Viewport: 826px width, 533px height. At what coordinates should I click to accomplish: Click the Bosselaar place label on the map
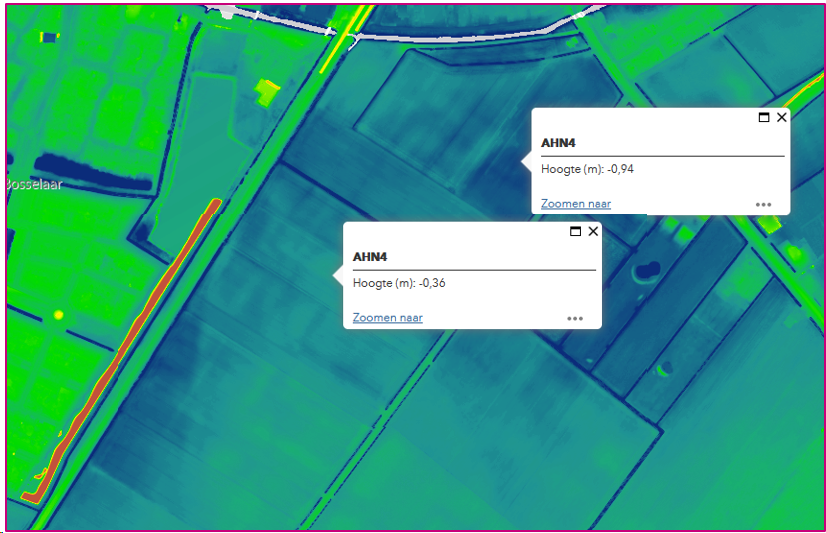(x=34, y=184)
